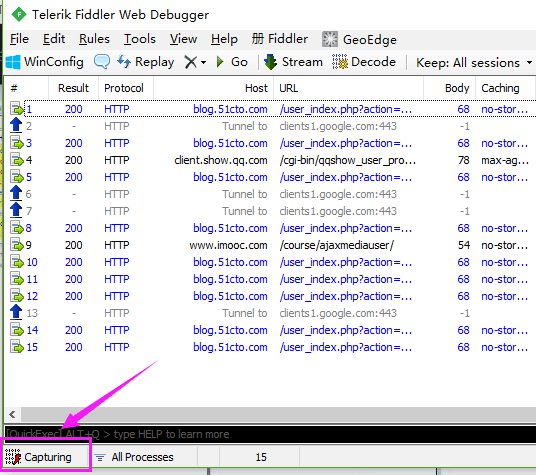Click the Remove X icon in toolbar

[190, 62]
